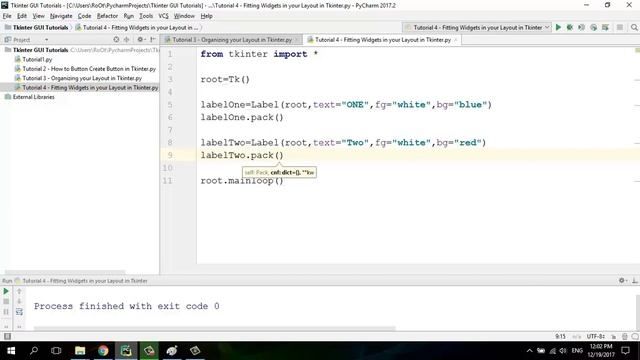Open the Refactor menu
The image size is (640, 360).
[x=107, y=16]
